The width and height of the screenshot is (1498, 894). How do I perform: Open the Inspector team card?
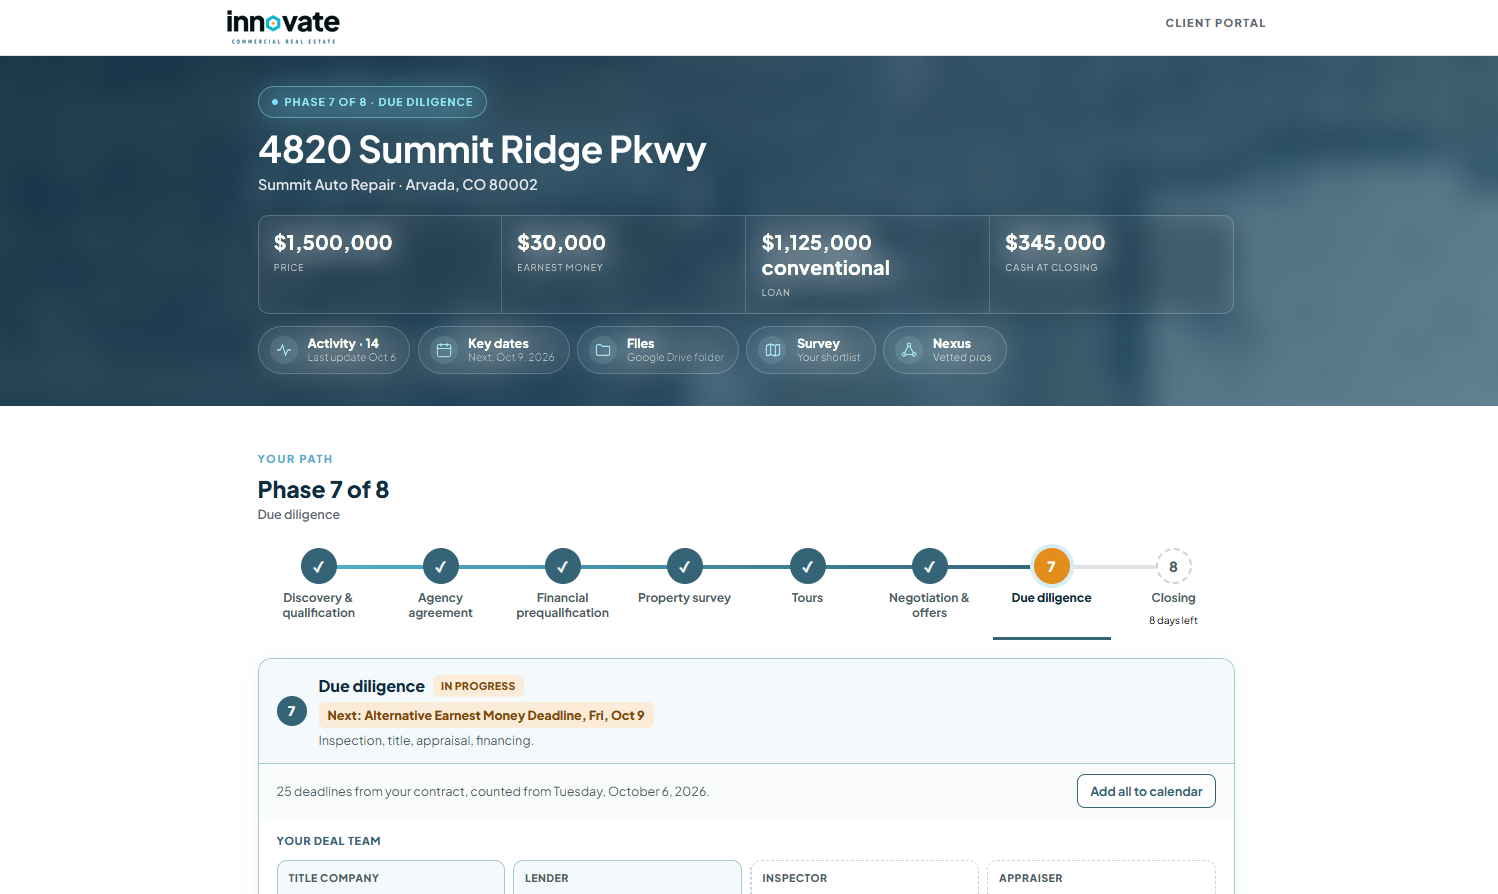click(864, 877)
